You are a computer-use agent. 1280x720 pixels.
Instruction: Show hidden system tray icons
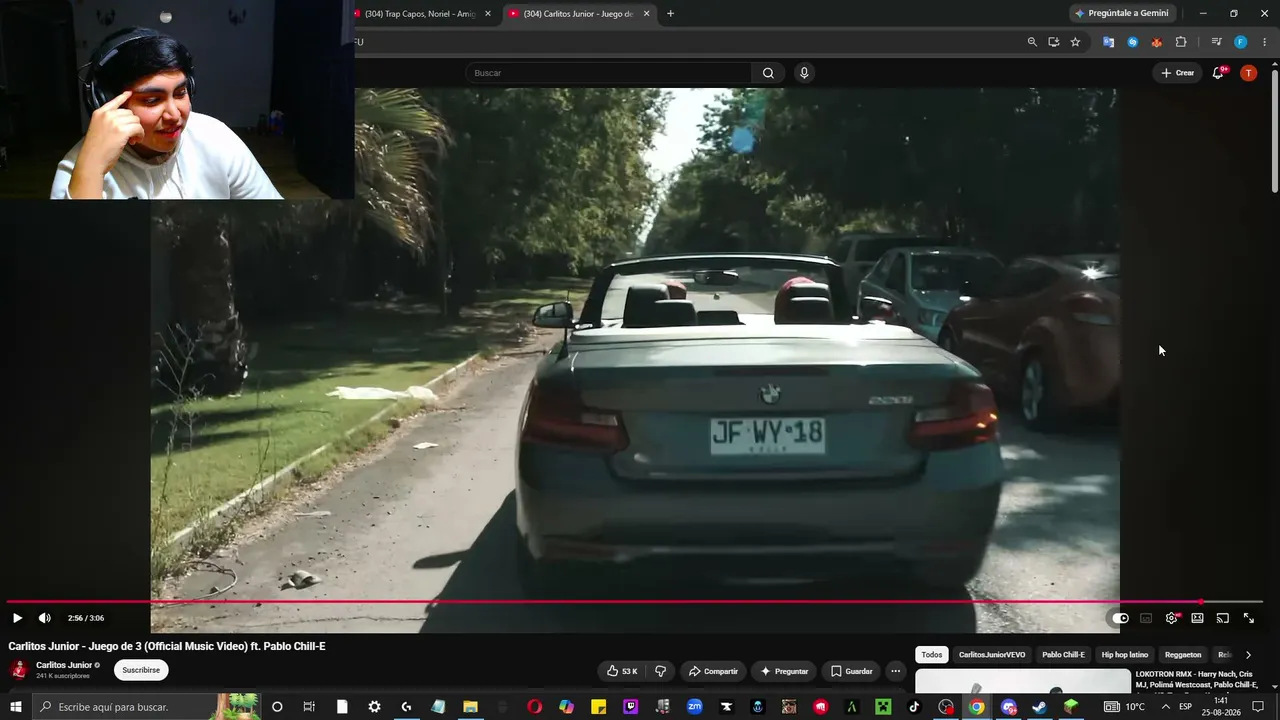click(1165, 707)
